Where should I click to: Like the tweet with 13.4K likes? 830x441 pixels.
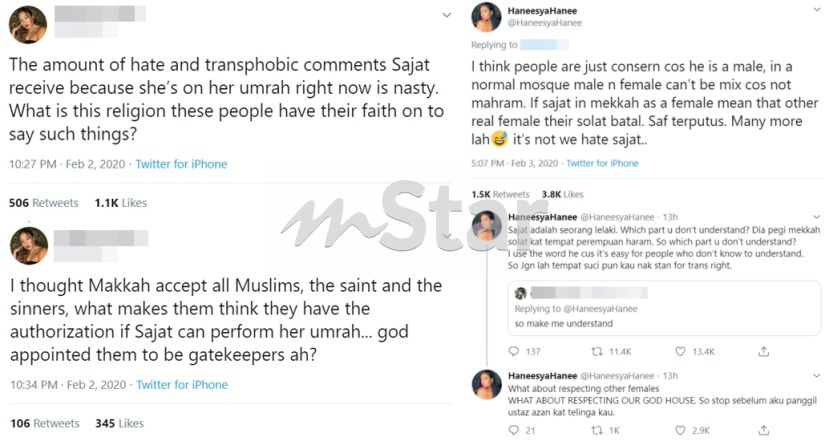point(680,351)
